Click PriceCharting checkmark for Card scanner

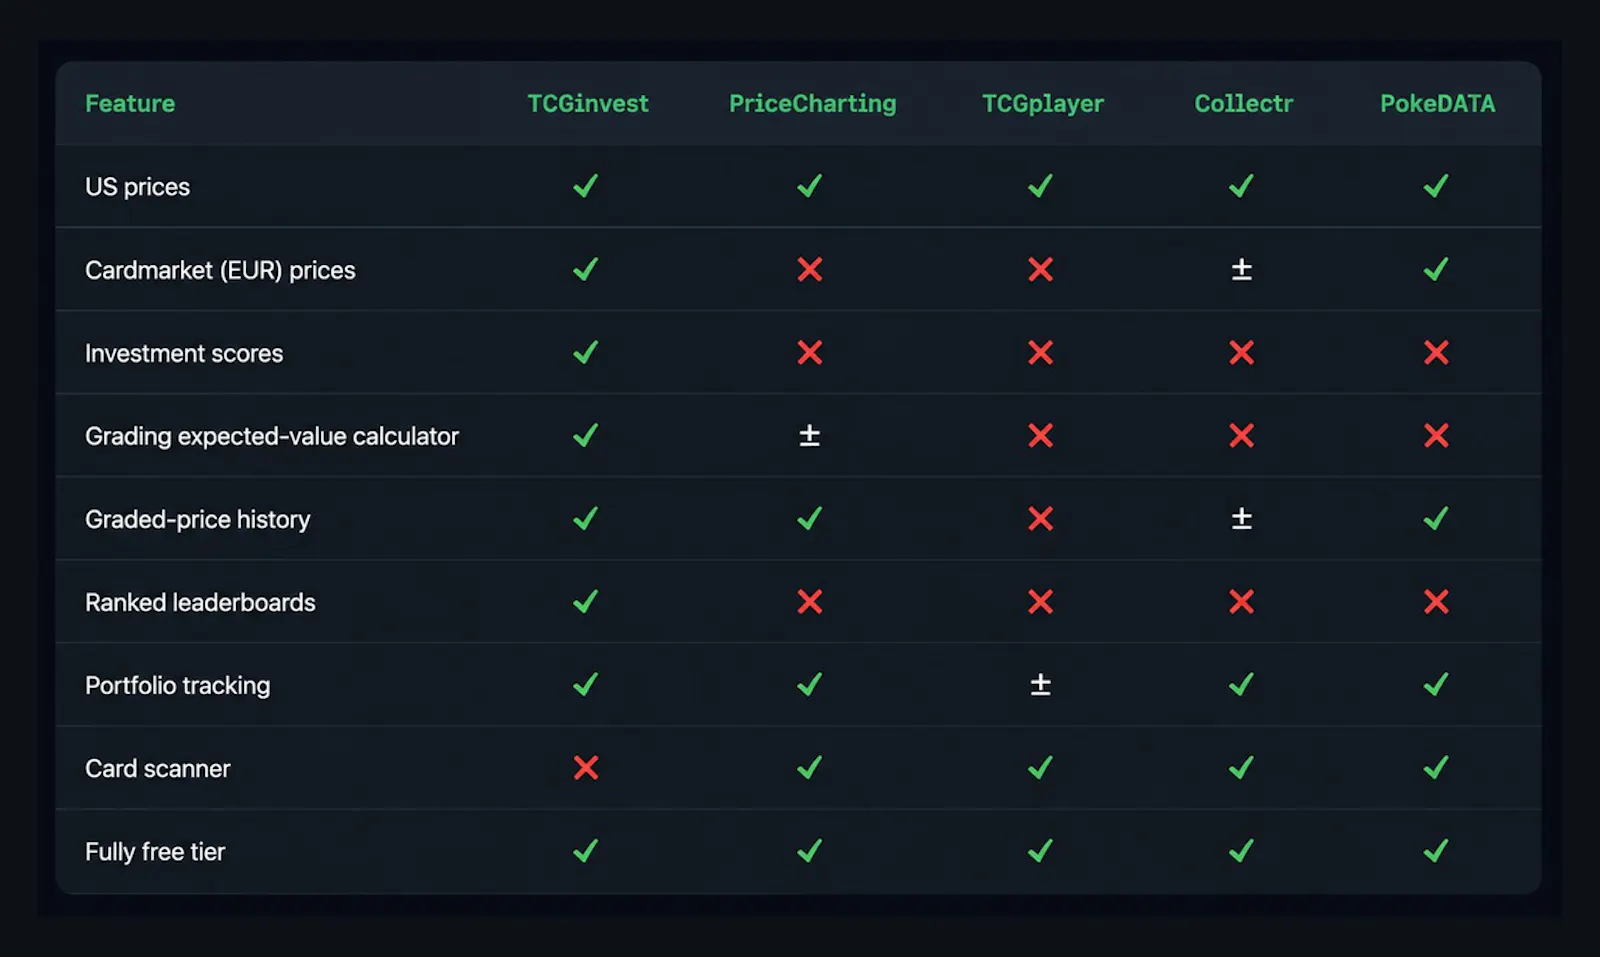(810, 767)
